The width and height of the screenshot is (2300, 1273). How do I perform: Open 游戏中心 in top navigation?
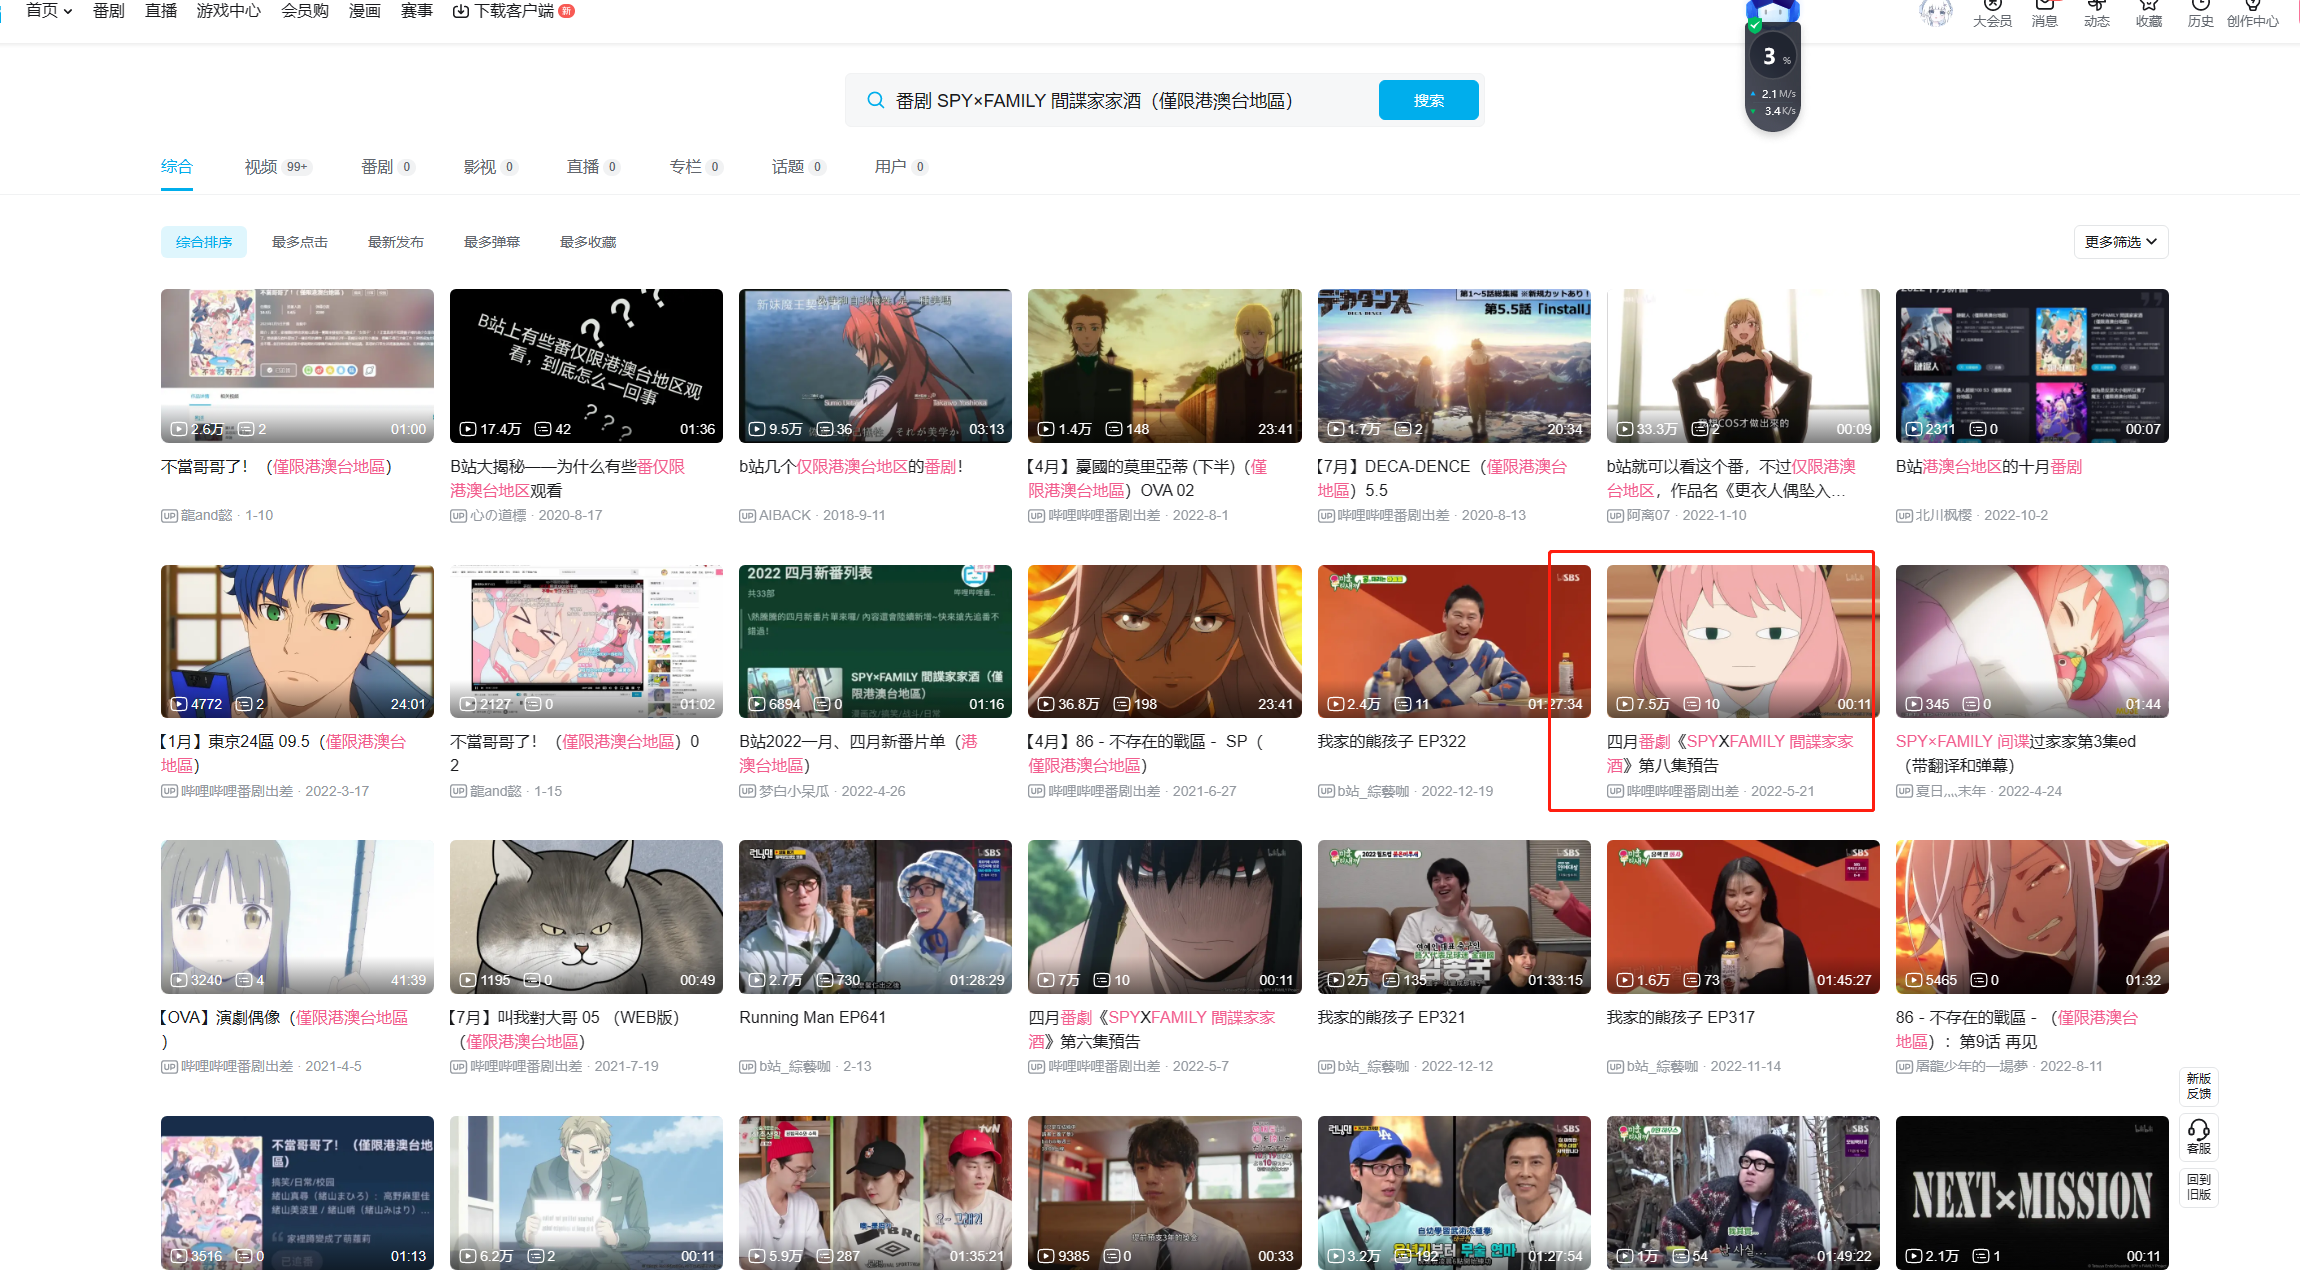(228, 10)
